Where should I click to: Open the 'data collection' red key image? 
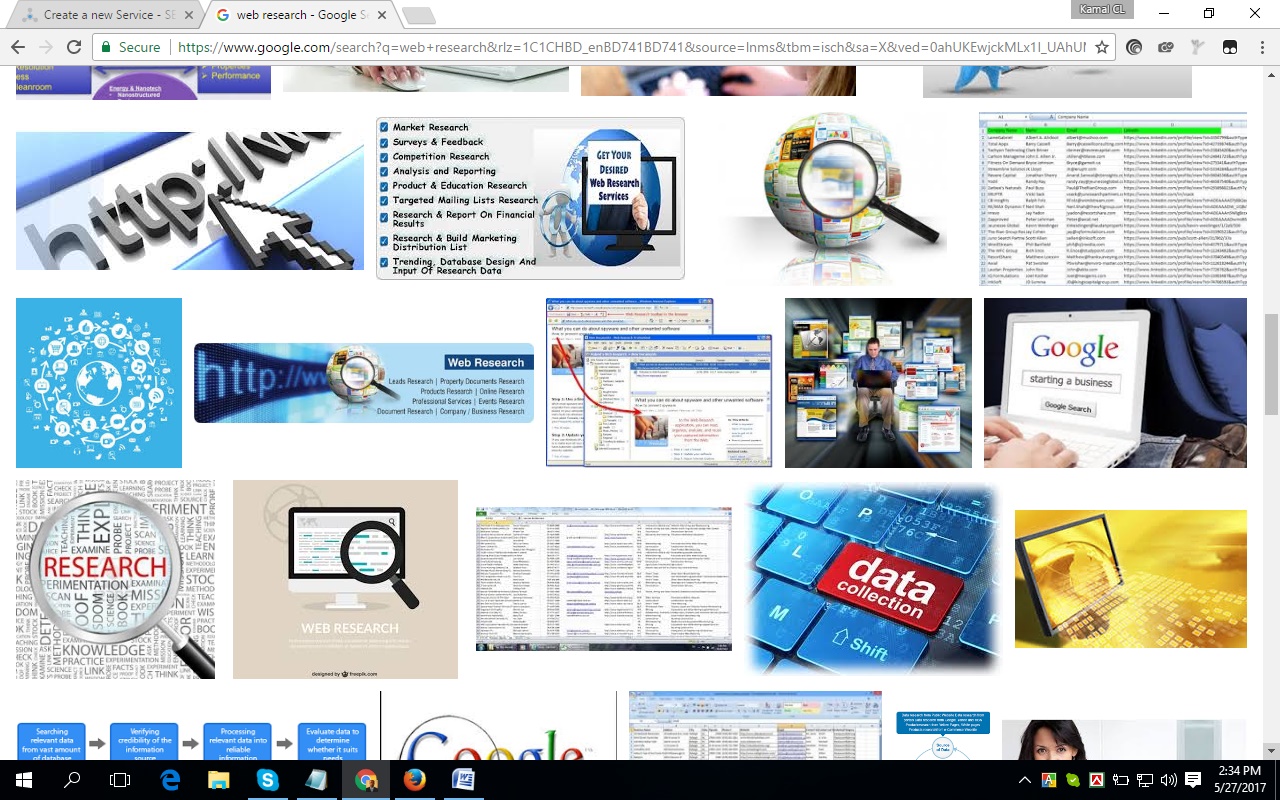click(872, 580)
